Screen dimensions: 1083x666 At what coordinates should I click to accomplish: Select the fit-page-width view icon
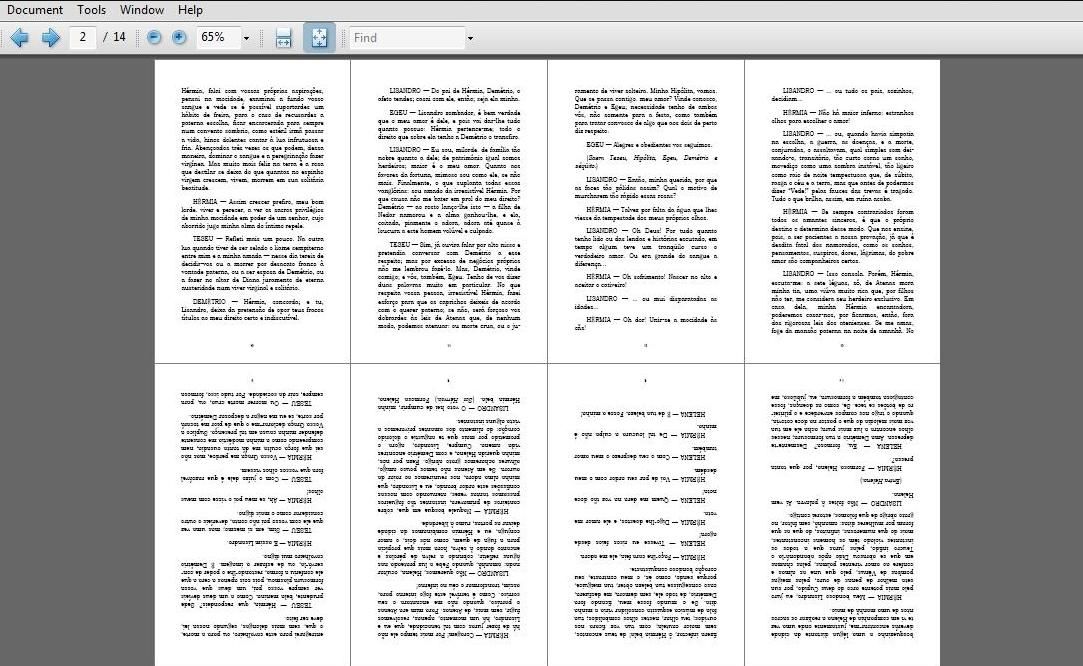(x=284, y=37)
